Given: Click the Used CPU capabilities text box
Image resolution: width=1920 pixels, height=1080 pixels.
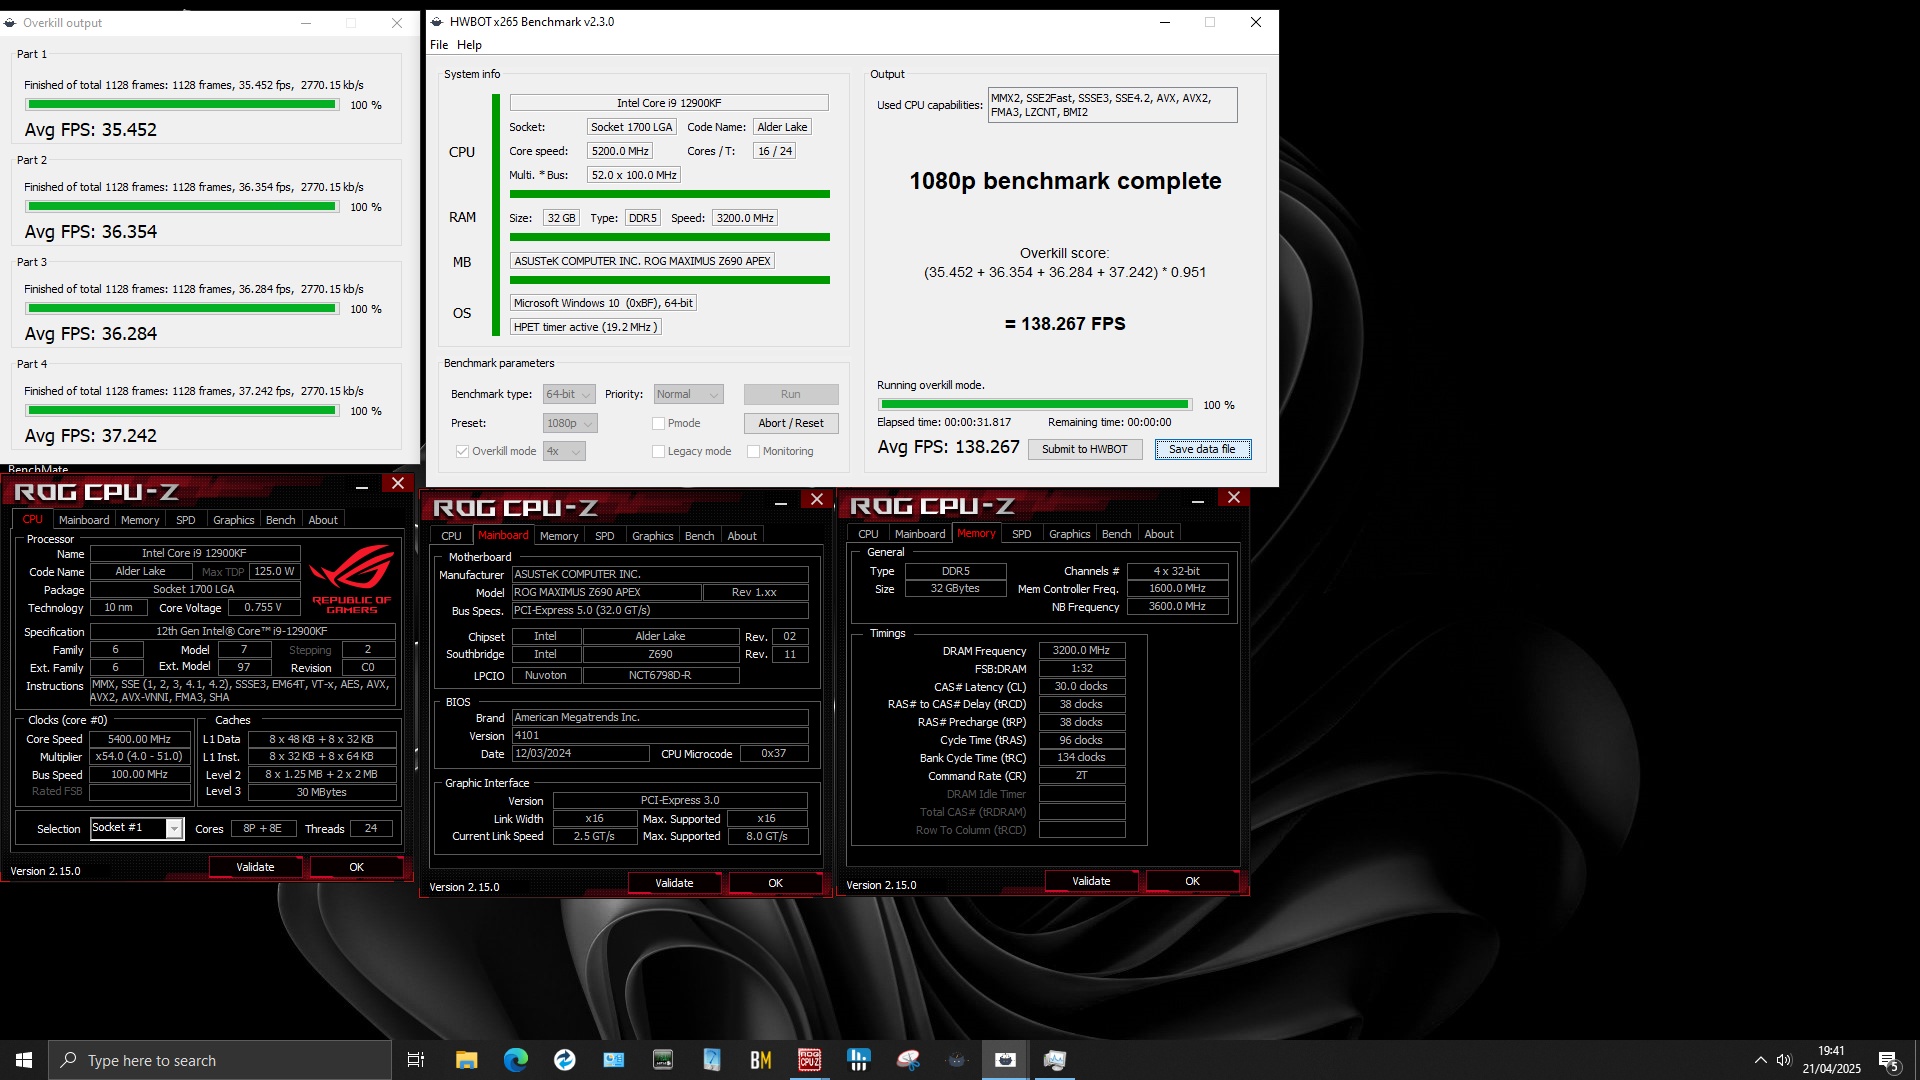Looking at the screenshot, I should click(1112, 105).
